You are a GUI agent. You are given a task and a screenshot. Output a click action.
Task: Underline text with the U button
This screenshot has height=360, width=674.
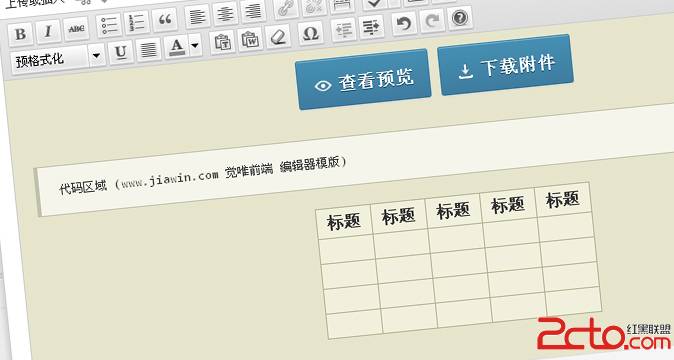121,52
